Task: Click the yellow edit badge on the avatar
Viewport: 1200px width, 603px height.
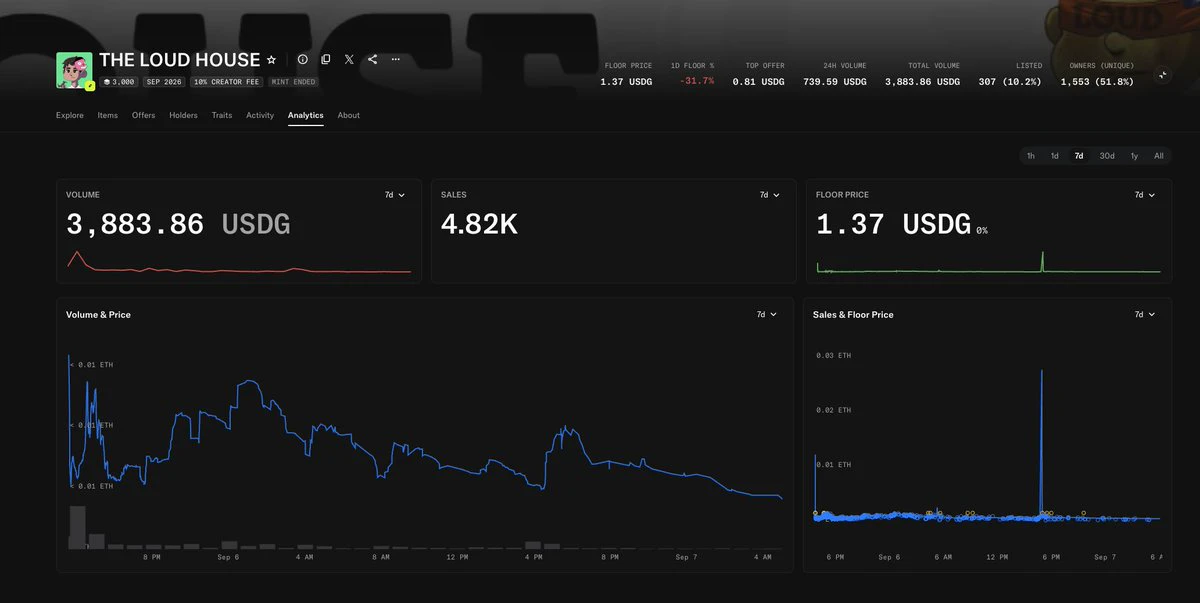Action: pos(90,87)
